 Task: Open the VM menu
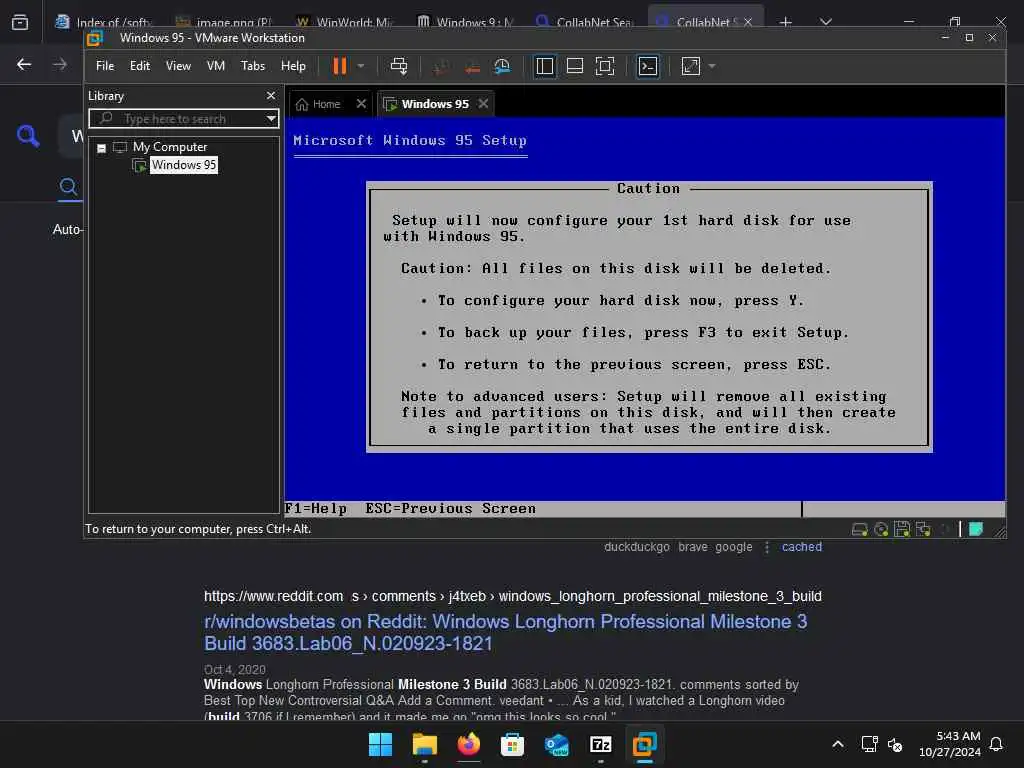216,66
